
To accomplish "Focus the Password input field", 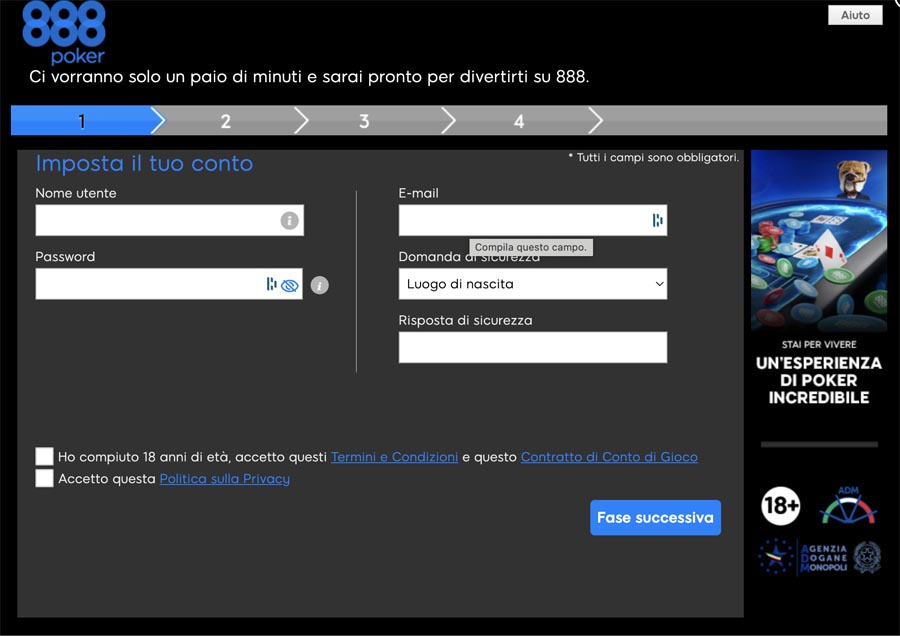I will 169,284.
